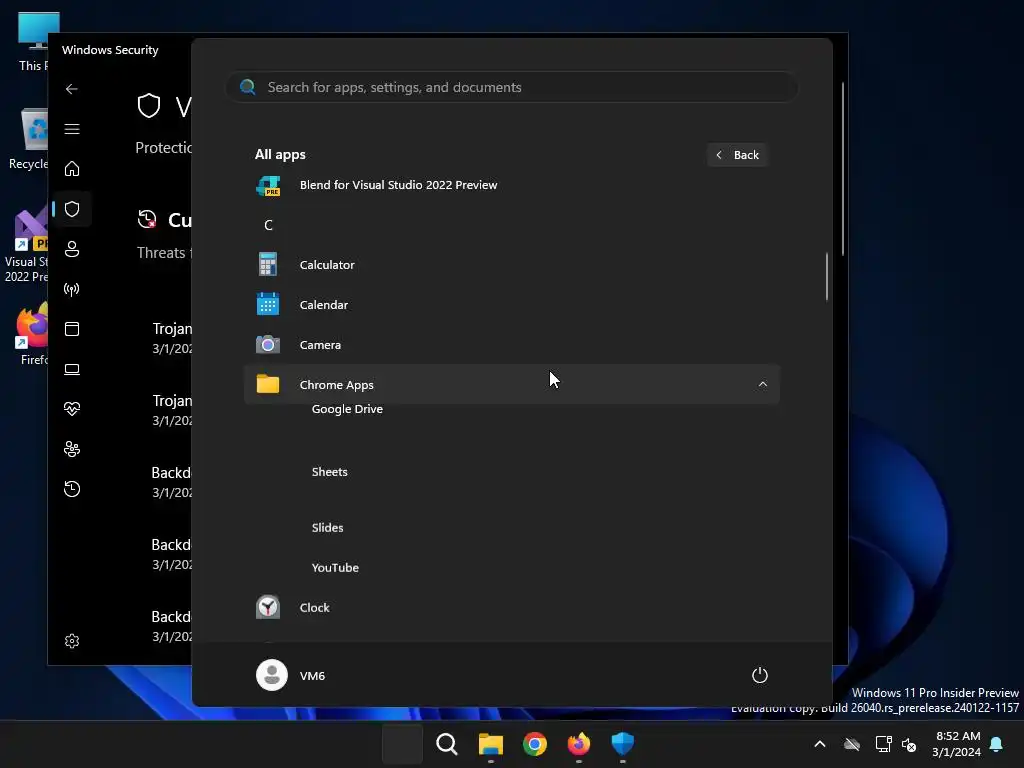Open Blend for Visual Studio 2022 Preview
The image size is (1024, 768).
coord(511,185)
